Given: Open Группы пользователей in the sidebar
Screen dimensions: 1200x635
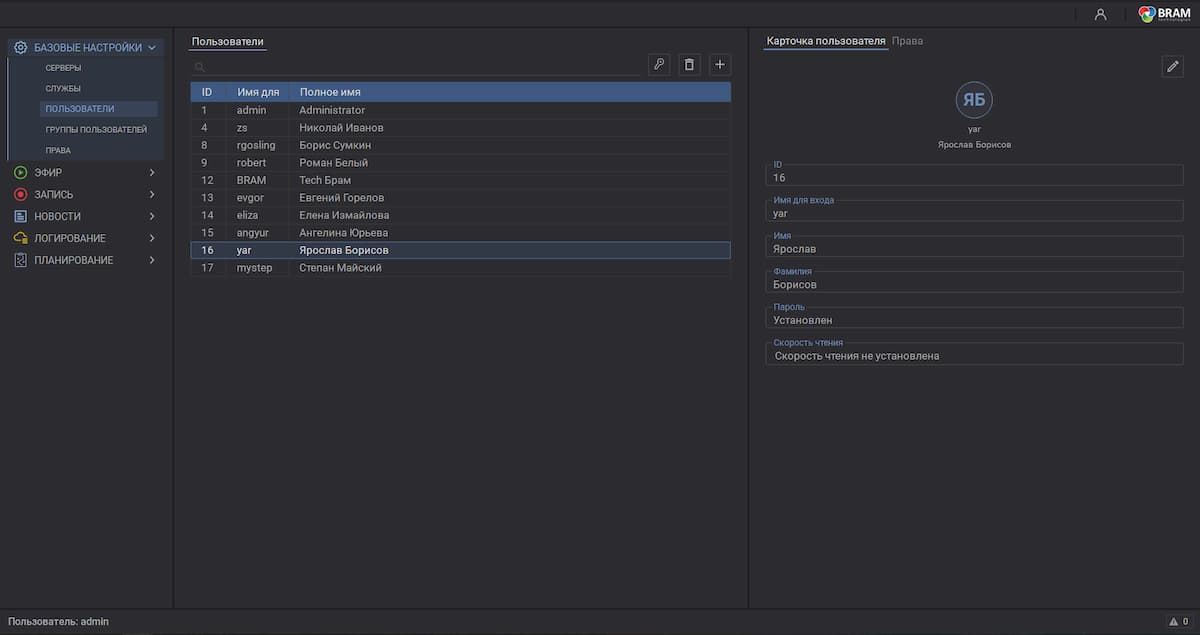Looking at the screenshot, I should coord(96,130).
